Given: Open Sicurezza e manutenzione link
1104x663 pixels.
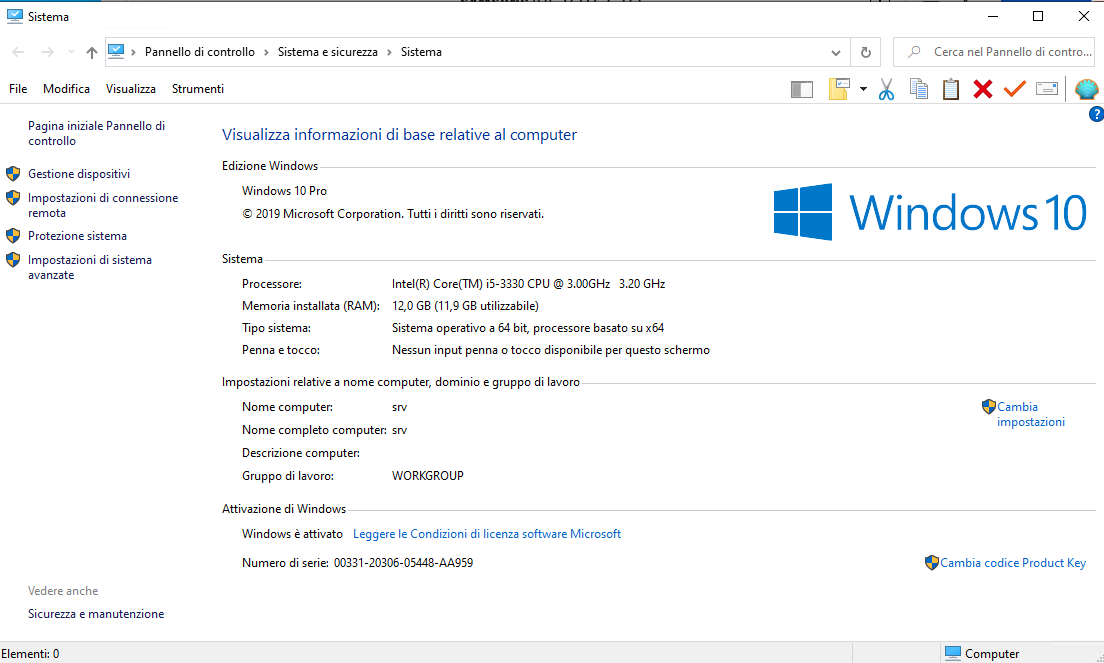Looking at the screenshot, I should [x=96, y=614].
